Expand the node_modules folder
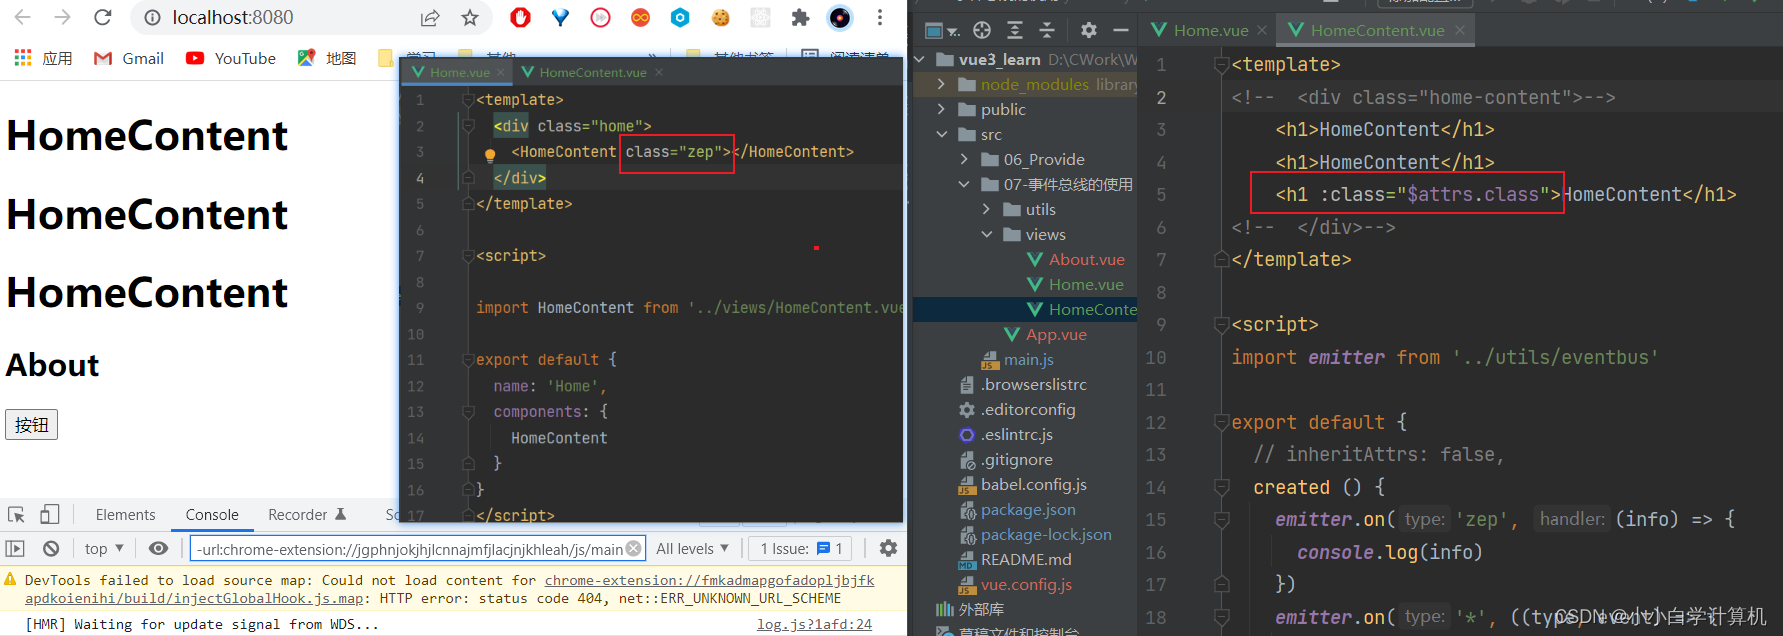Viewport: 1783px width, 636px height. tap(941, 84)
